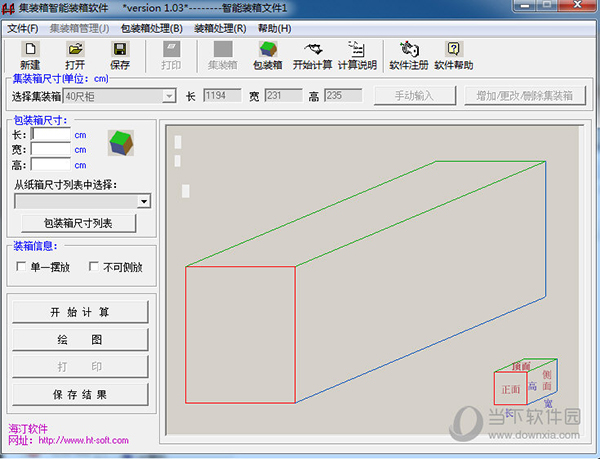Click the 长 length input field
This screenshot has width=600, height=459.
(51, 133)
